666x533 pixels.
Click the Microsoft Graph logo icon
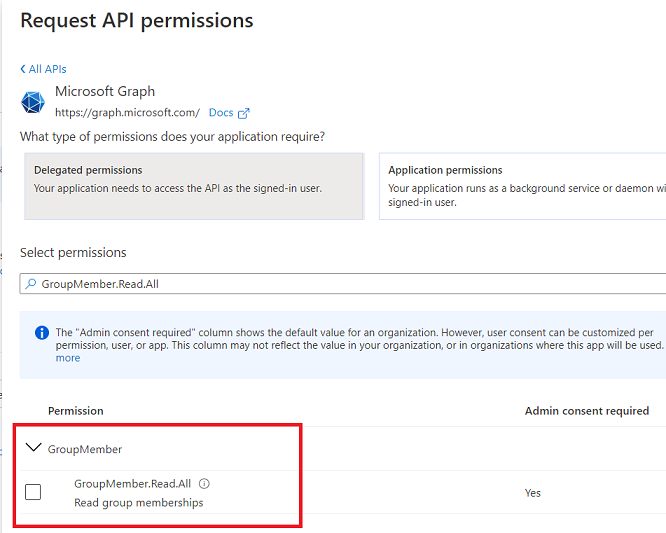click(33, 102)
